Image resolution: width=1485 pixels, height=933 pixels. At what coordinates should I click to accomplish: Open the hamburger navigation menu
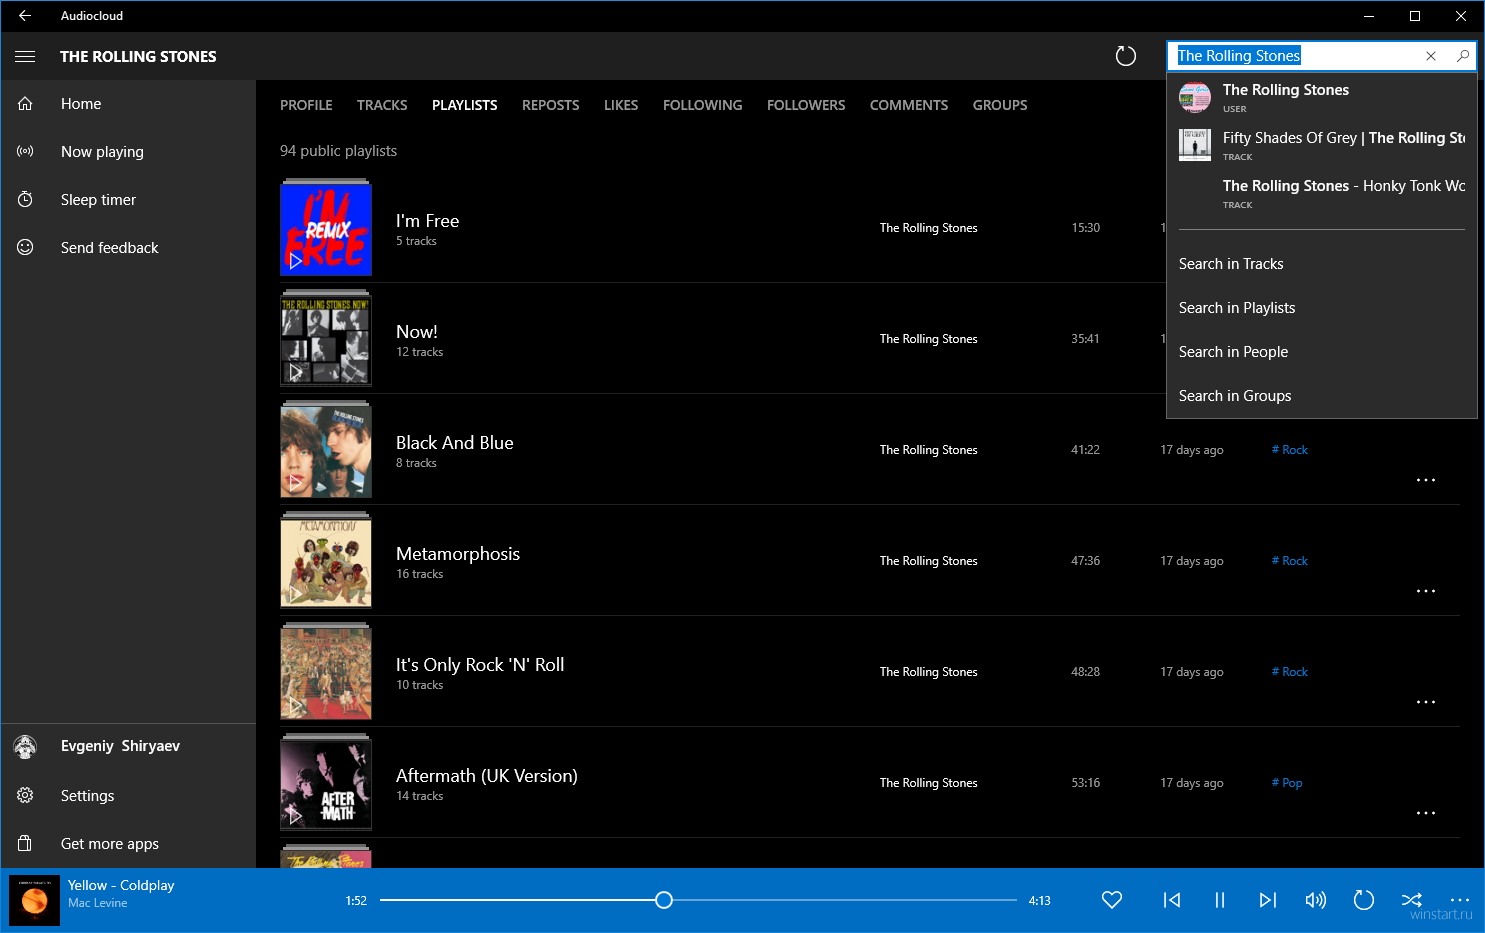[x=25, y=57]
